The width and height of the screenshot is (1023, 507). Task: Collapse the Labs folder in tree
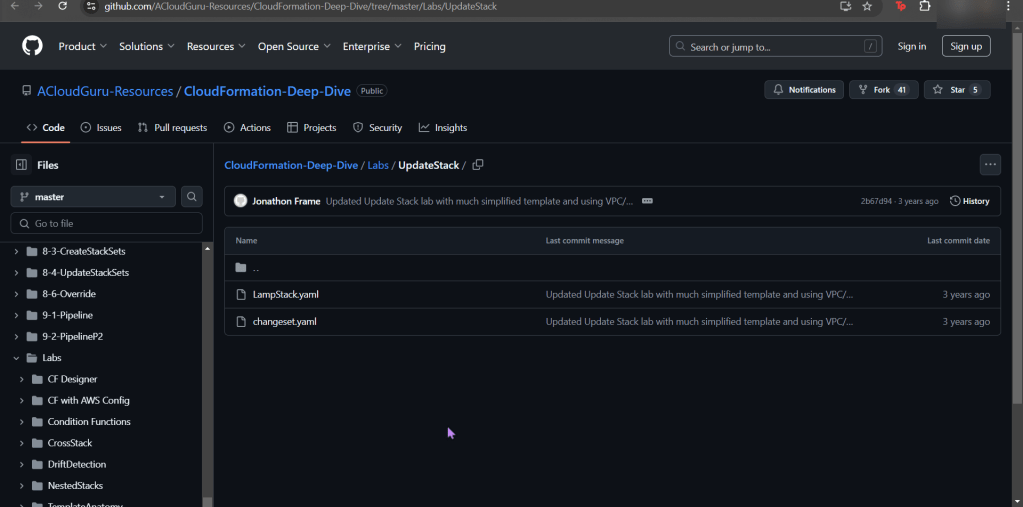[17, 358]
